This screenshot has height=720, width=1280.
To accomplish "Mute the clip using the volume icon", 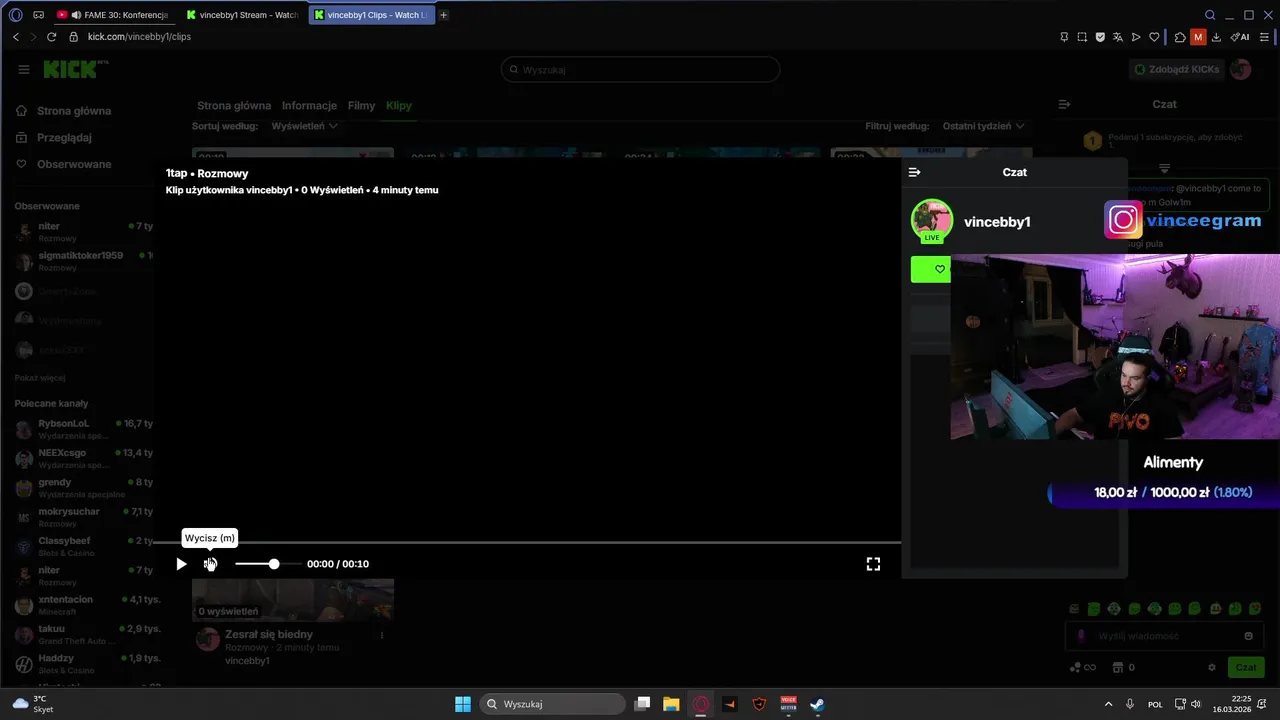I will click(210, 564).
